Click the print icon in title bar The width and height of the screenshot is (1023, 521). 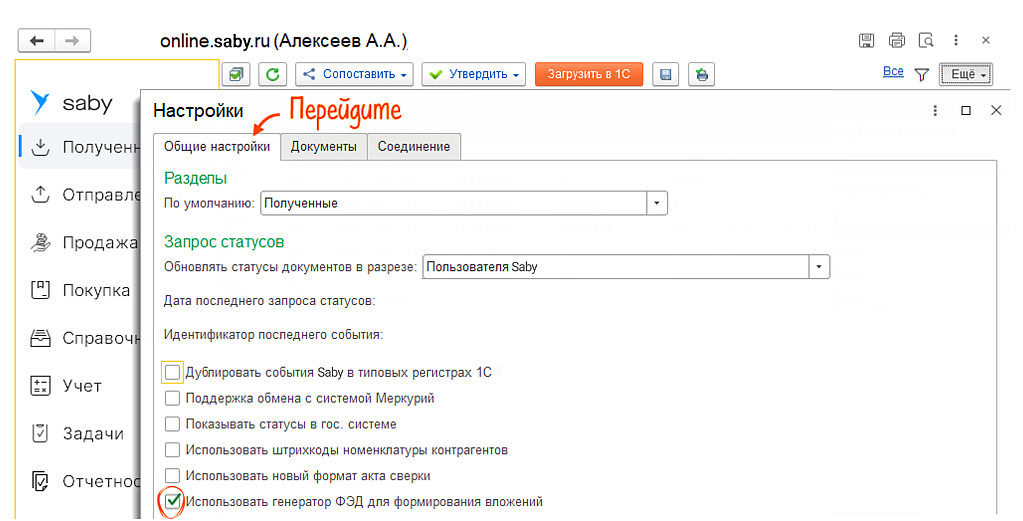[x=897, y=41]
